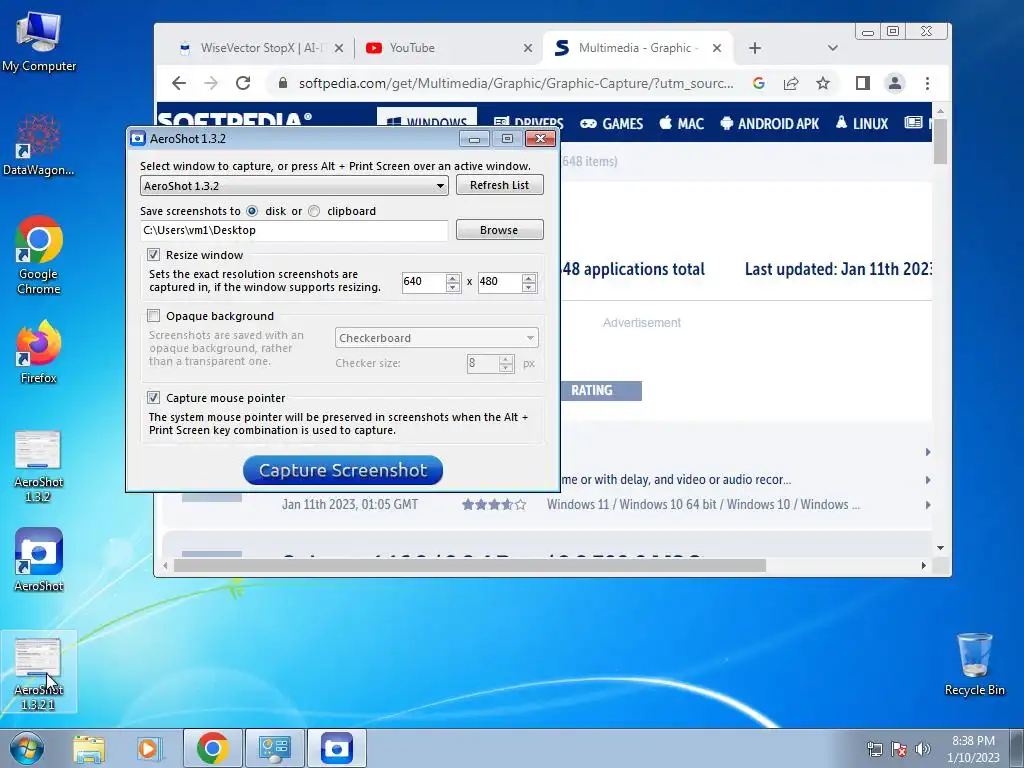This screenshot has width=1024, height=768.
Task: Click the height field showing 480
Action: tap(500, 281)
